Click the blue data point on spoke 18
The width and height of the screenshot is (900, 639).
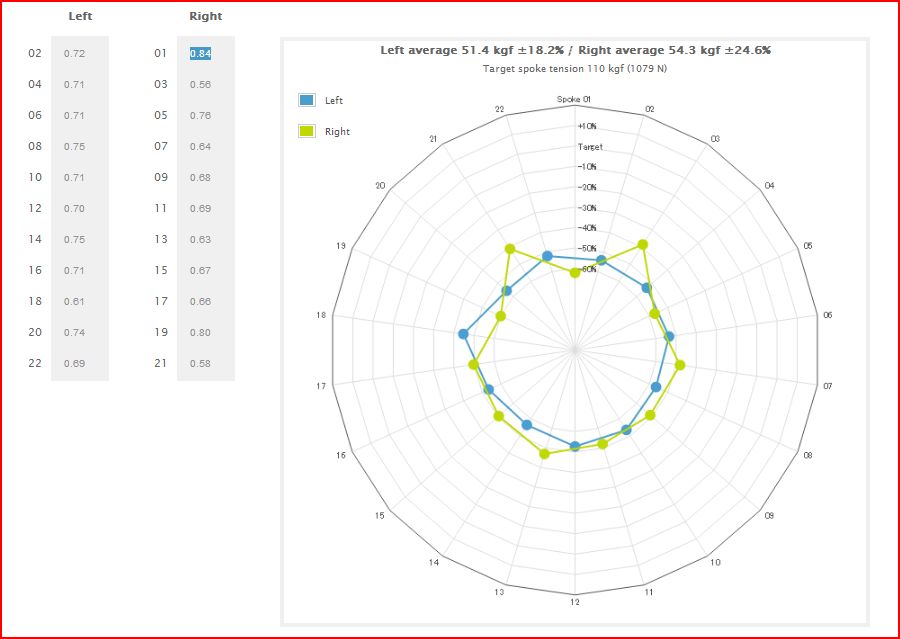tap(463, 334)
